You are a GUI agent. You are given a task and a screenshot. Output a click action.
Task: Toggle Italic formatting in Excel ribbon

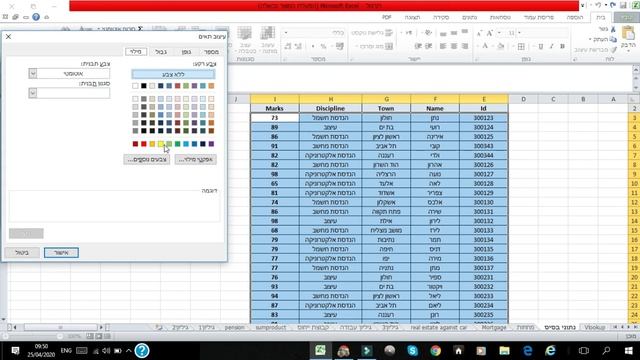click(551, 47)
